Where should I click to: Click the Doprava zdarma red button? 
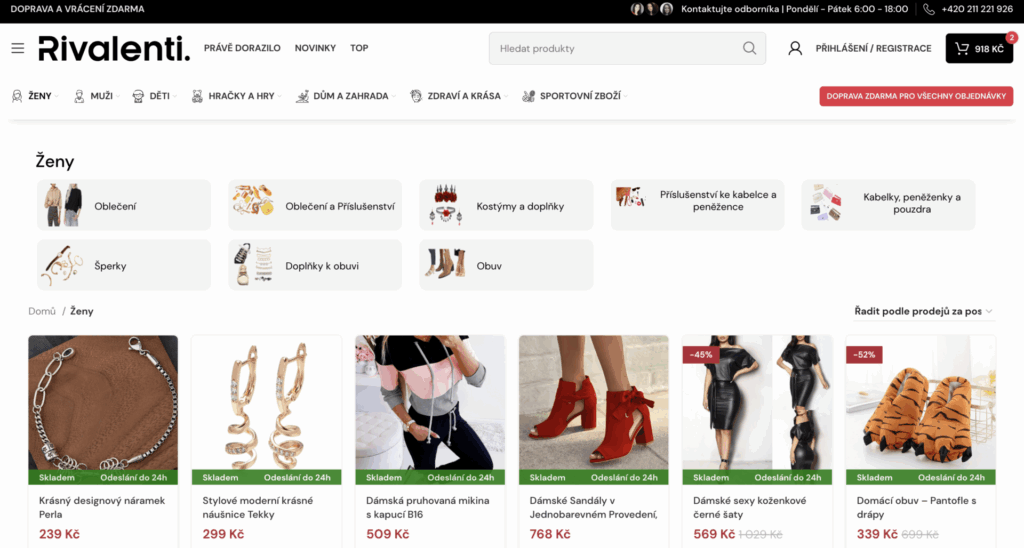(916, 96)
